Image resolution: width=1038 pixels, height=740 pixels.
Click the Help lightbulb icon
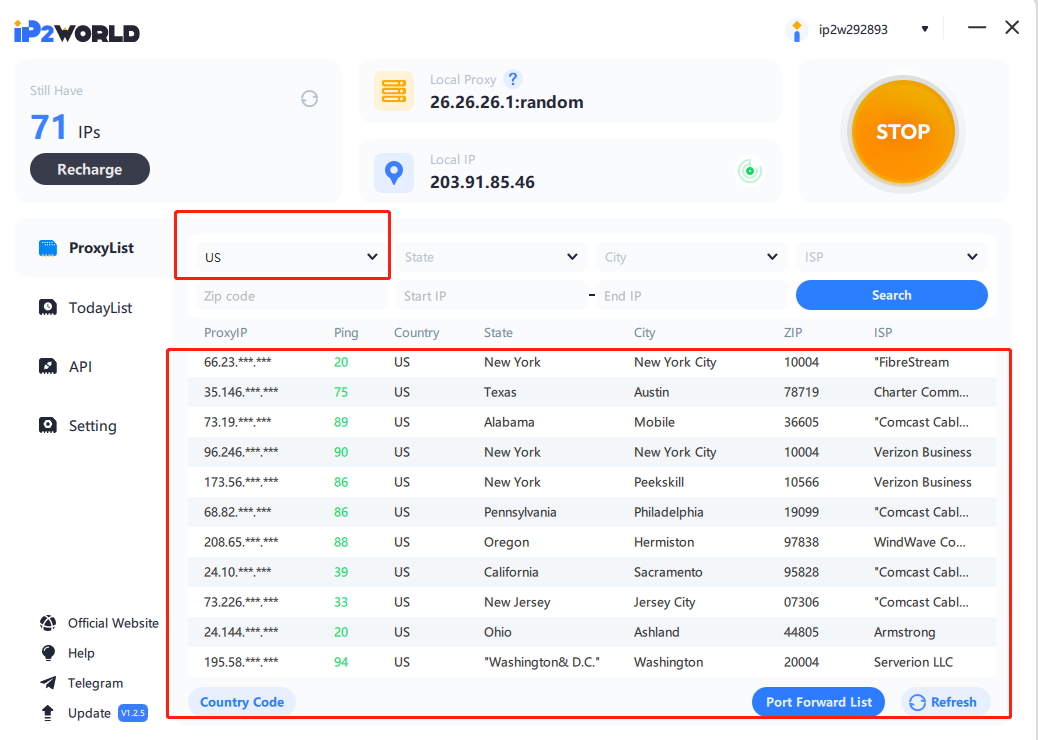(48, 653)
